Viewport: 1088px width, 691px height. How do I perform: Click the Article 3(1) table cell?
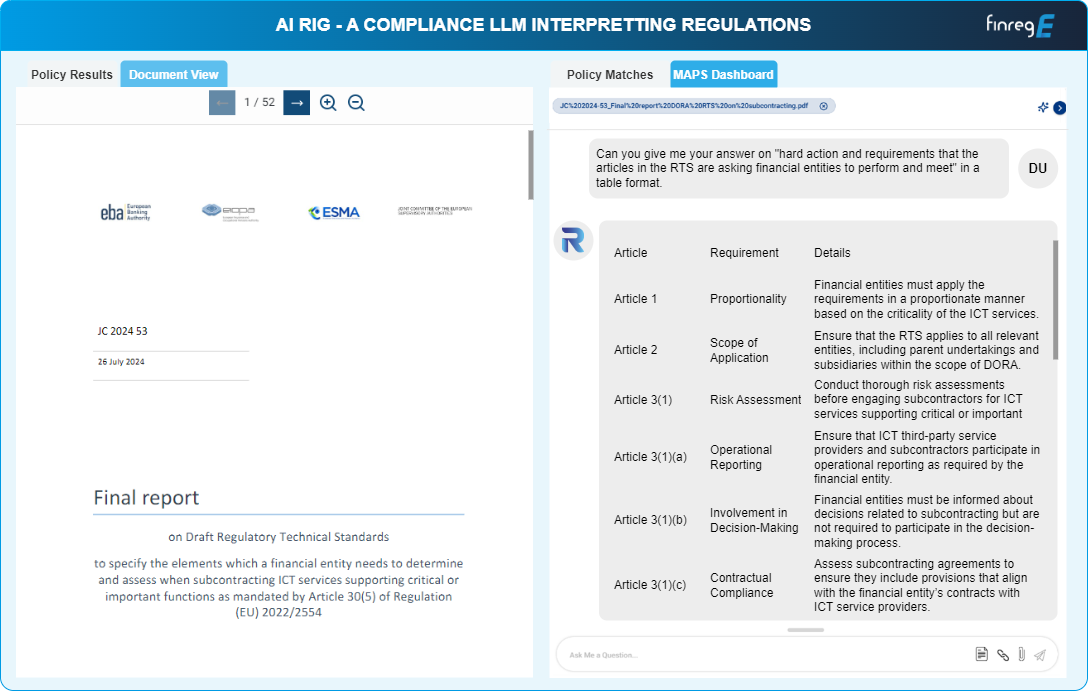click(643, 400)
